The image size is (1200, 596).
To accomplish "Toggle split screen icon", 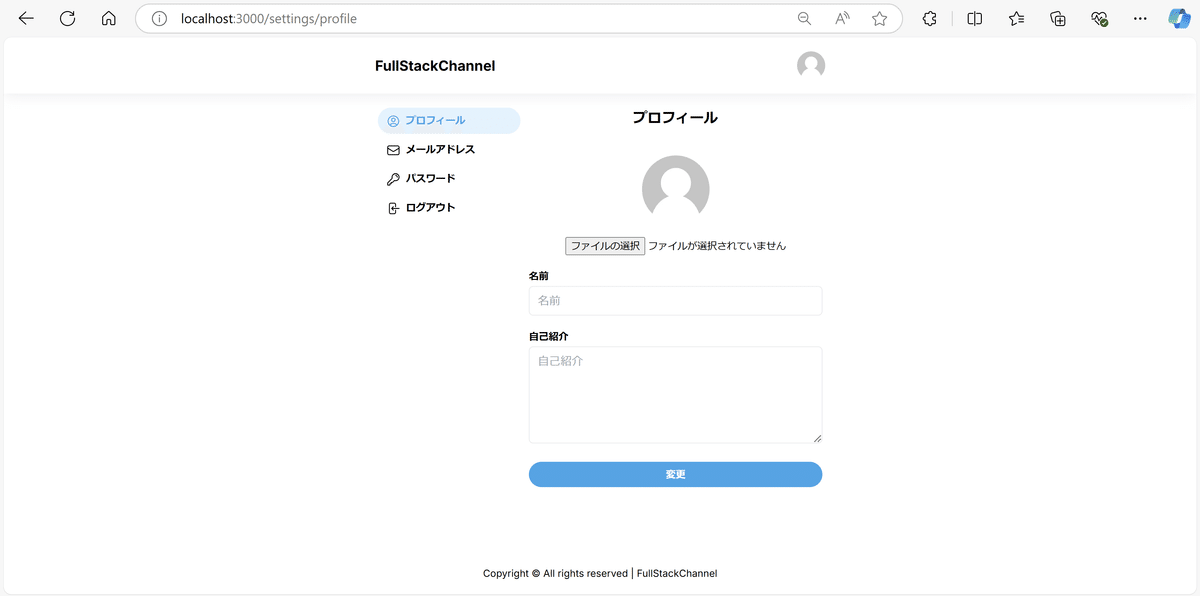I will pyautogui.click(x=975, y=18).
